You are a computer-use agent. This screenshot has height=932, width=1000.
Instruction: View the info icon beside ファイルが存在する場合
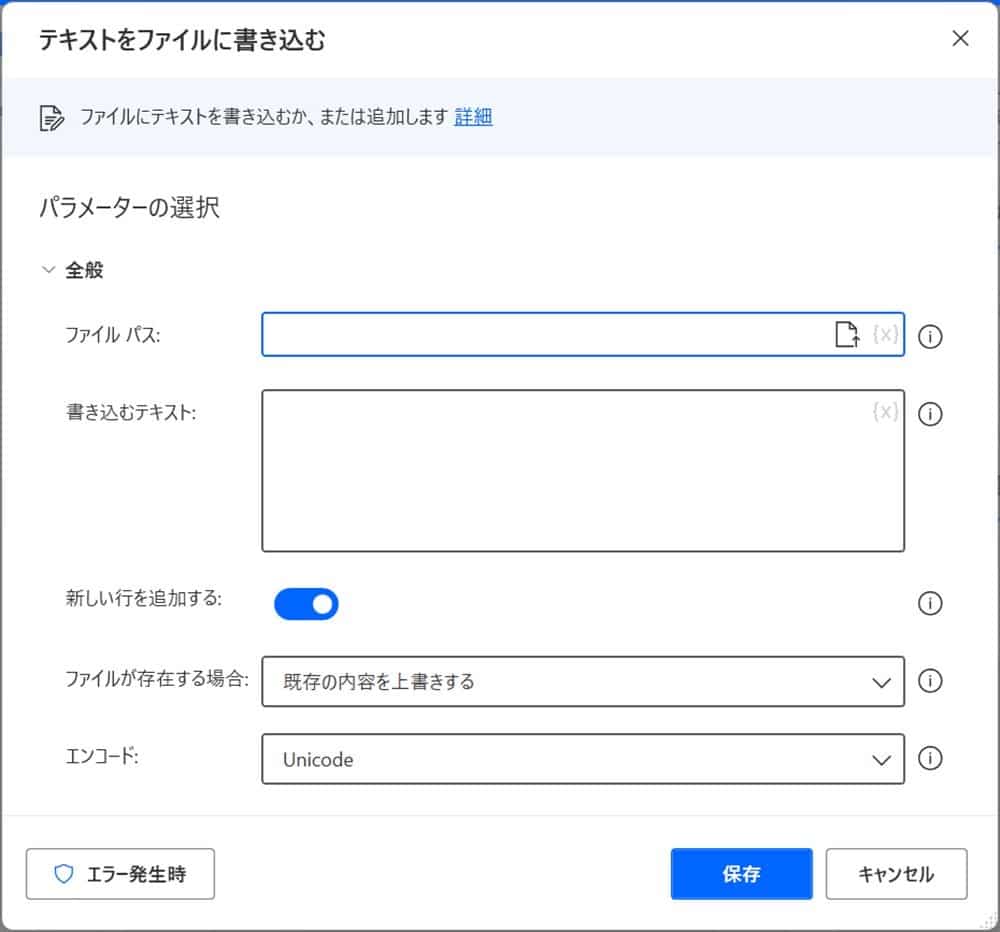[930, 681]
